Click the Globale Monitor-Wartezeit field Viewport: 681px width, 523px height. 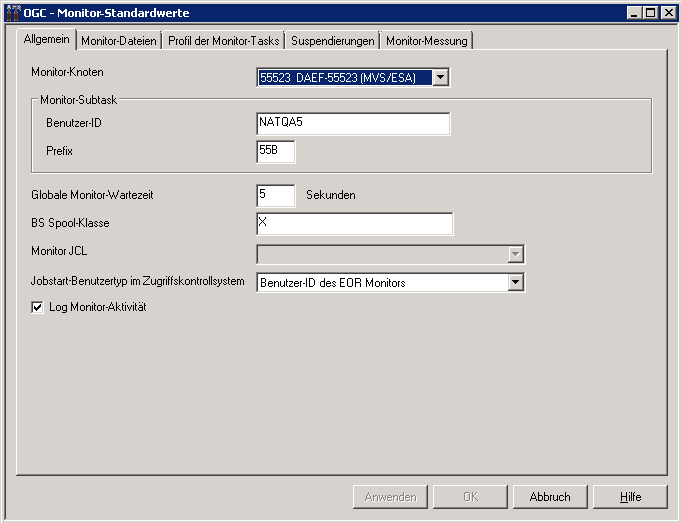coord(276,195)
